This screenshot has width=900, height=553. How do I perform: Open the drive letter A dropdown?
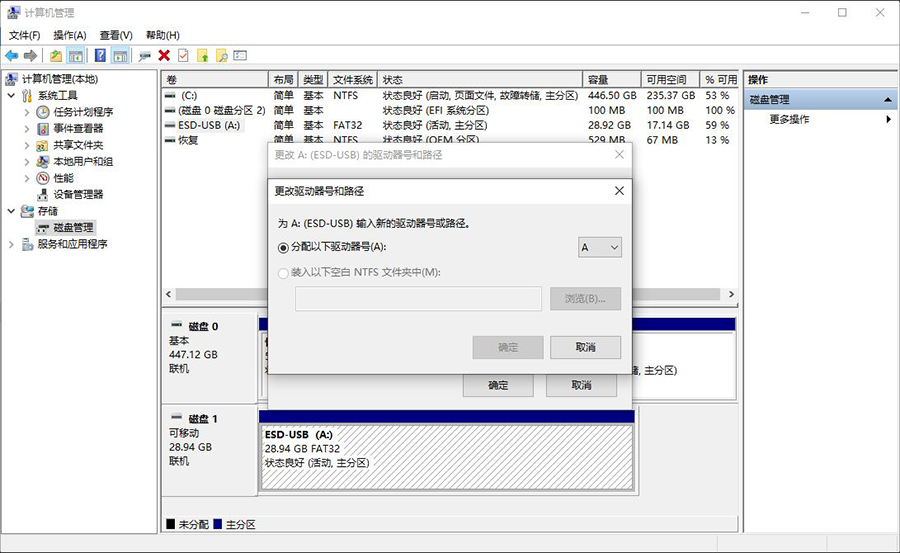[600, 248]
